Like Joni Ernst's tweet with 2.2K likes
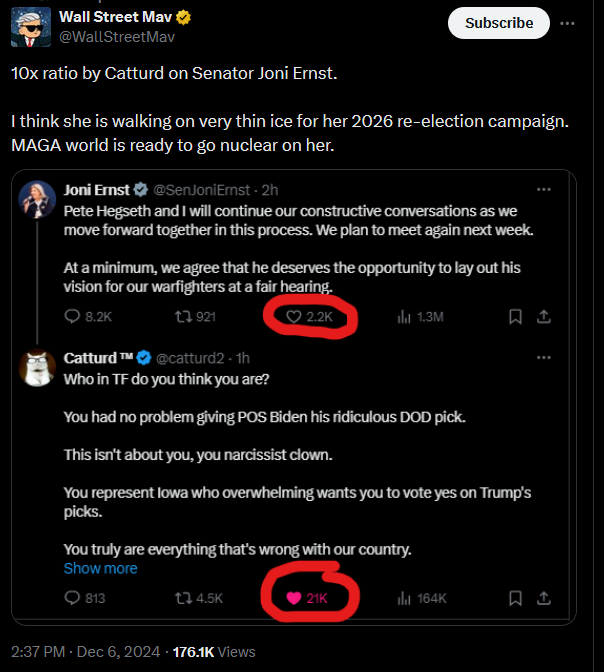This screenshot has width=604, height=672. pyautogui.click(x=294, y=317)
